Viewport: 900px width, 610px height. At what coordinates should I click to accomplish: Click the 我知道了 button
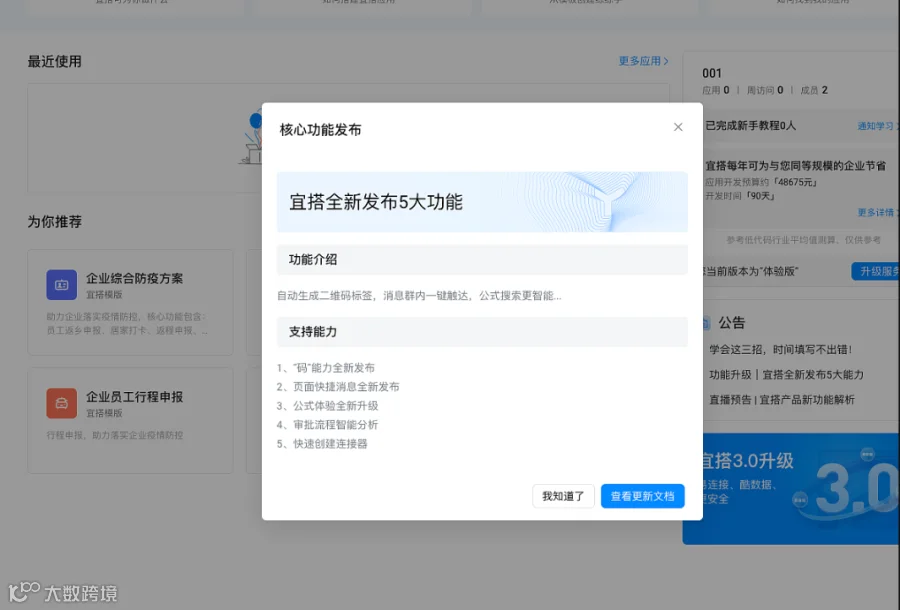tap(563, 496)
